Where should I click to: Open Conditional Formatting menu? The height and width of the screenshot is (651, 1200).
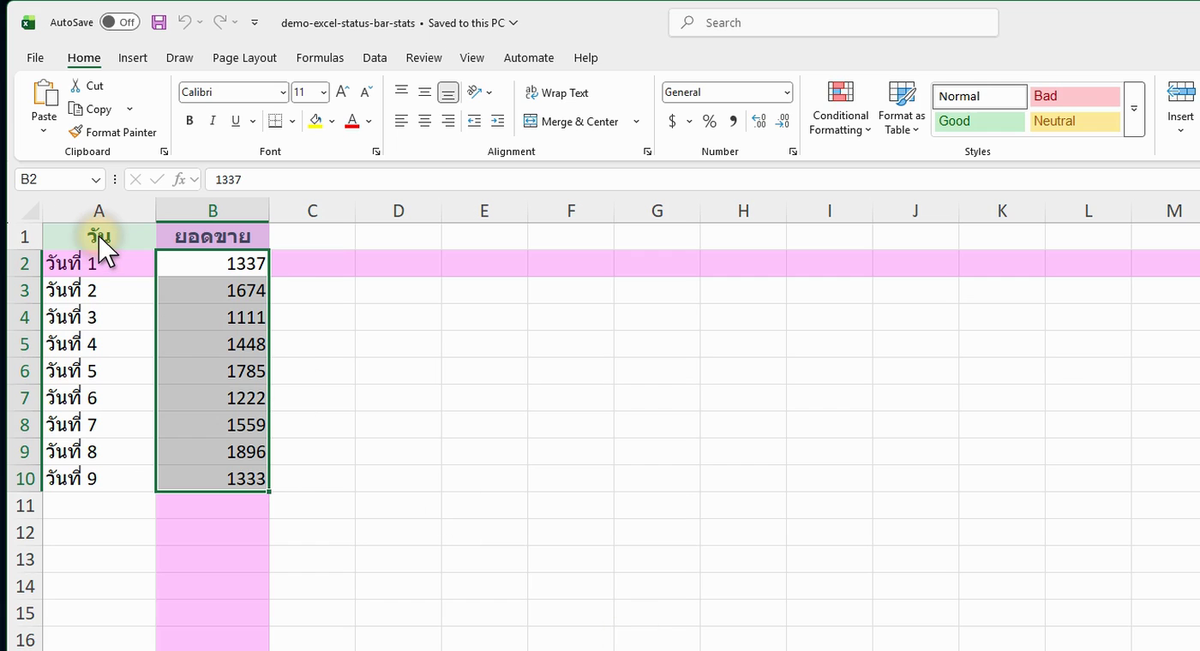click(x=840, y=108)
